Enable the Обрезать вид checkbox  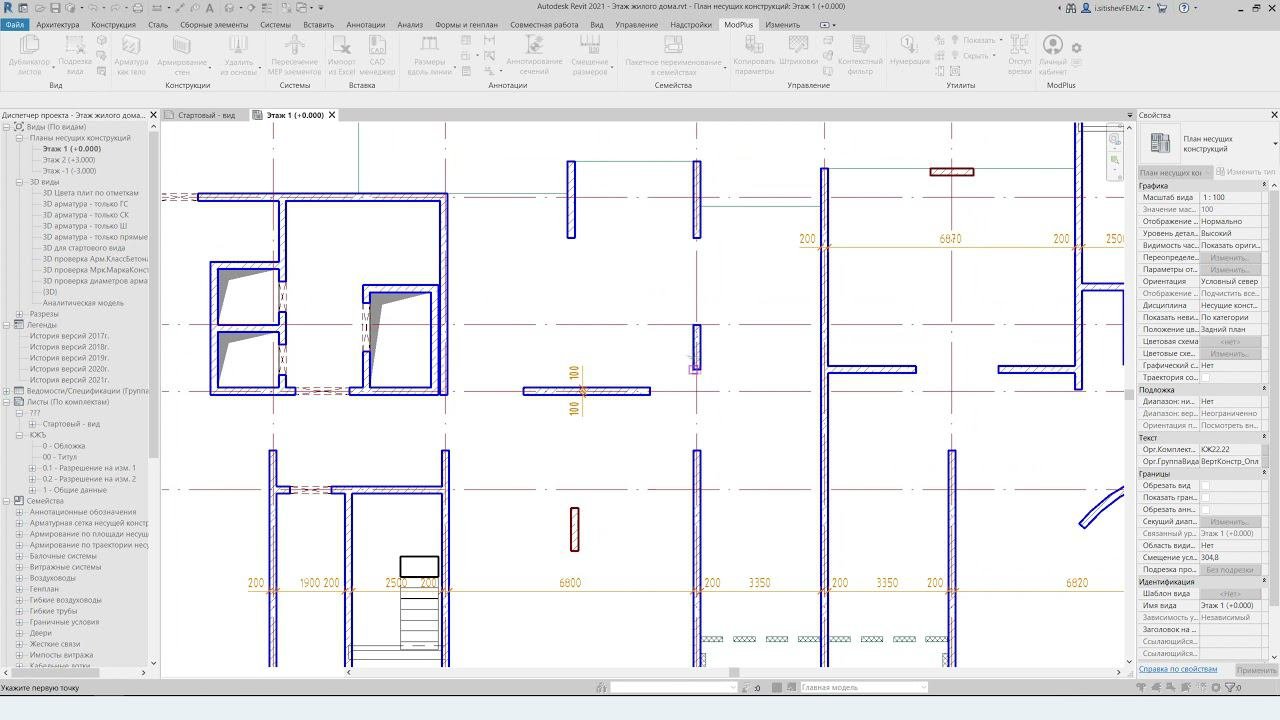(x=1205, y=486)
